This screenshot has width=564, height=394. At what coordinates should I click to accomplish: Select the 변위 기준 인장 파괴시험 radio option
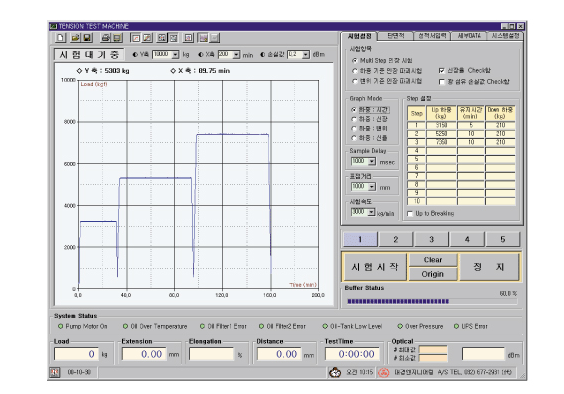[x=354, y=81]
